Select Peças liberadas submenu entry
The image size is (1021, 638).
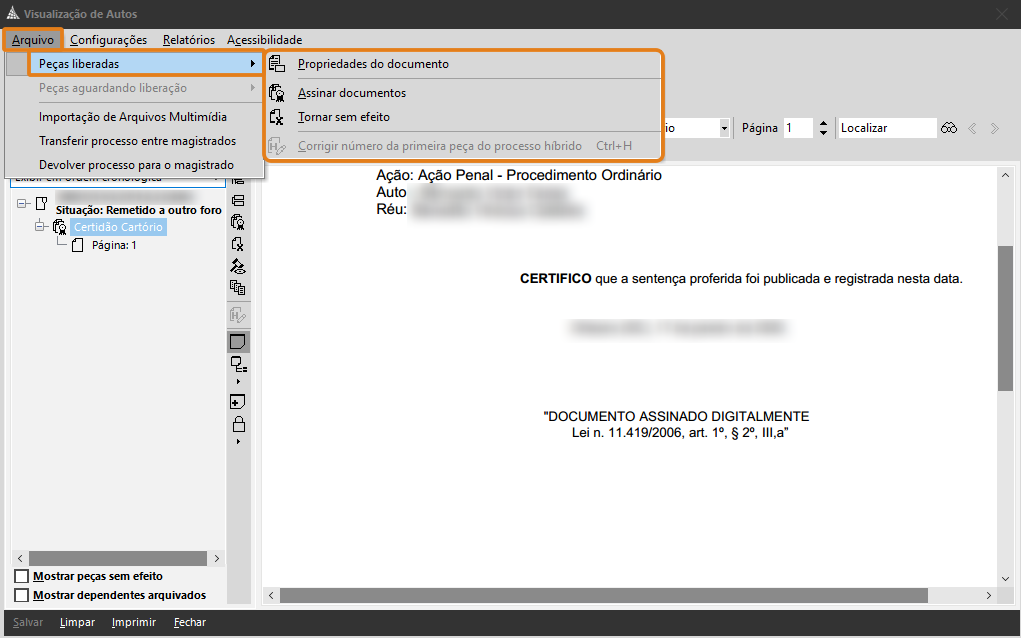tap(146, 64)
